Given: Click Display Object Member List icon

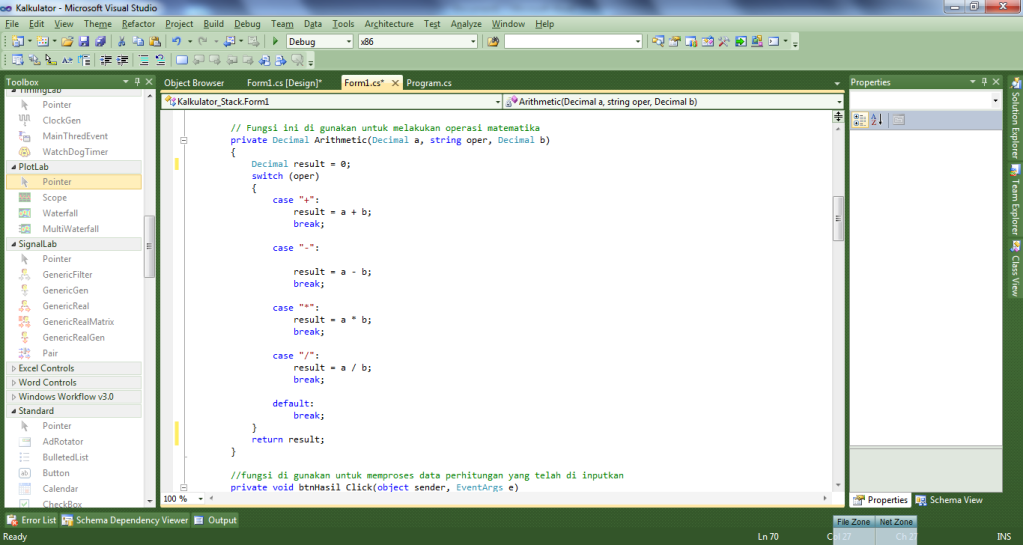Looking at the screenshot, I should tap(18, 60).
